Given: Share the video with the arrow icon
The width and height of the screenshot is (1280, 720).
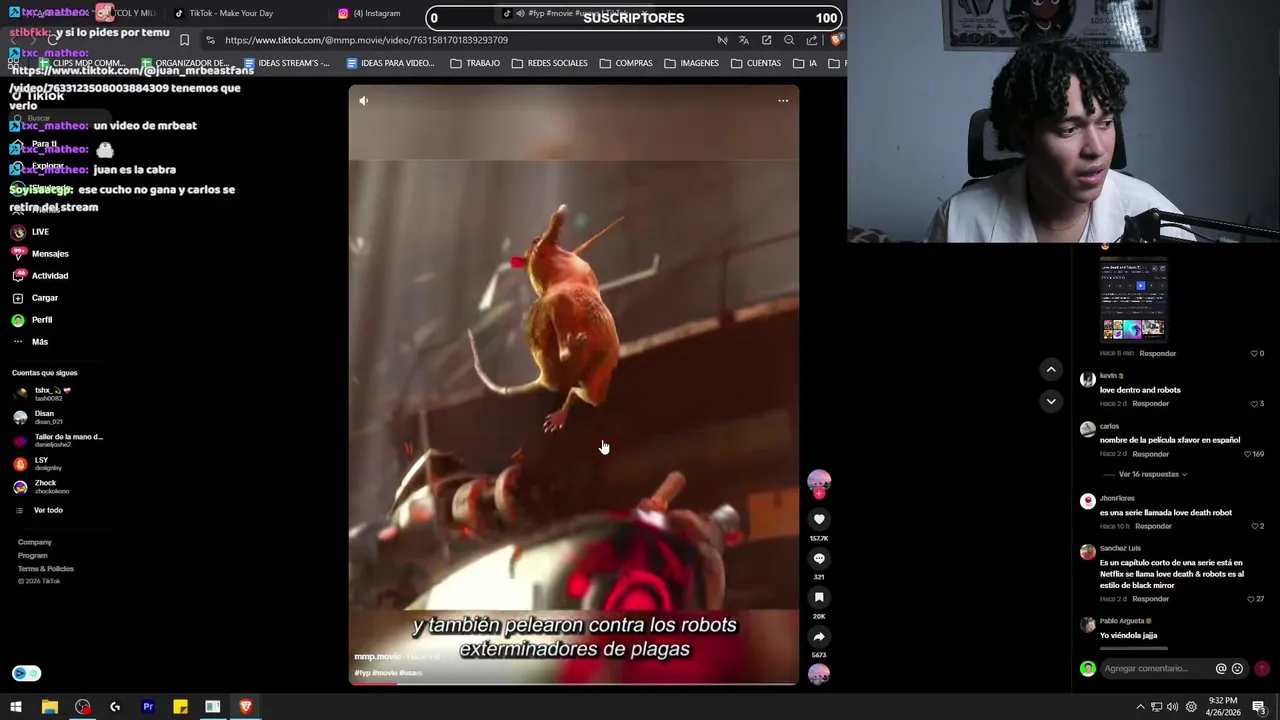Looking at the screenshot, I should pyautogui.click(x=819, y=636).
